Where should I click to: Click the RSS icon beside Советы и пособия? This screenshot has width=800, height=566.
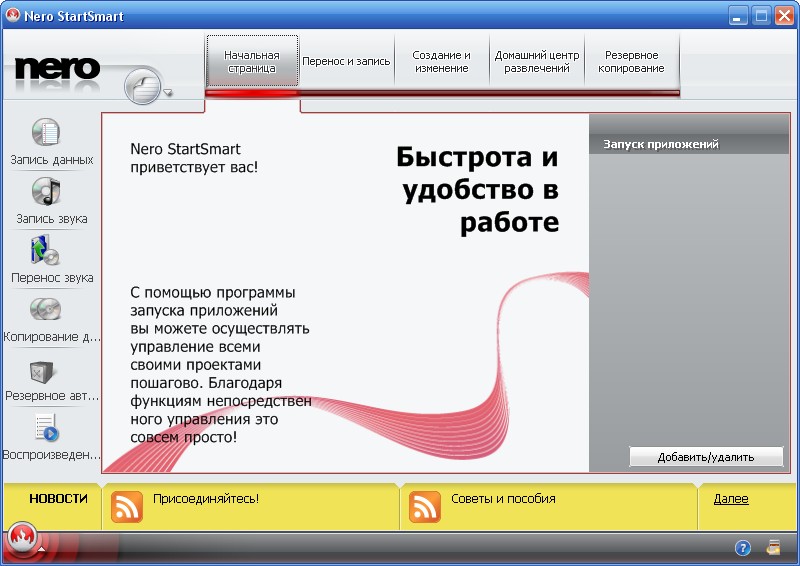pyautogui.click(x=425, y=507)
